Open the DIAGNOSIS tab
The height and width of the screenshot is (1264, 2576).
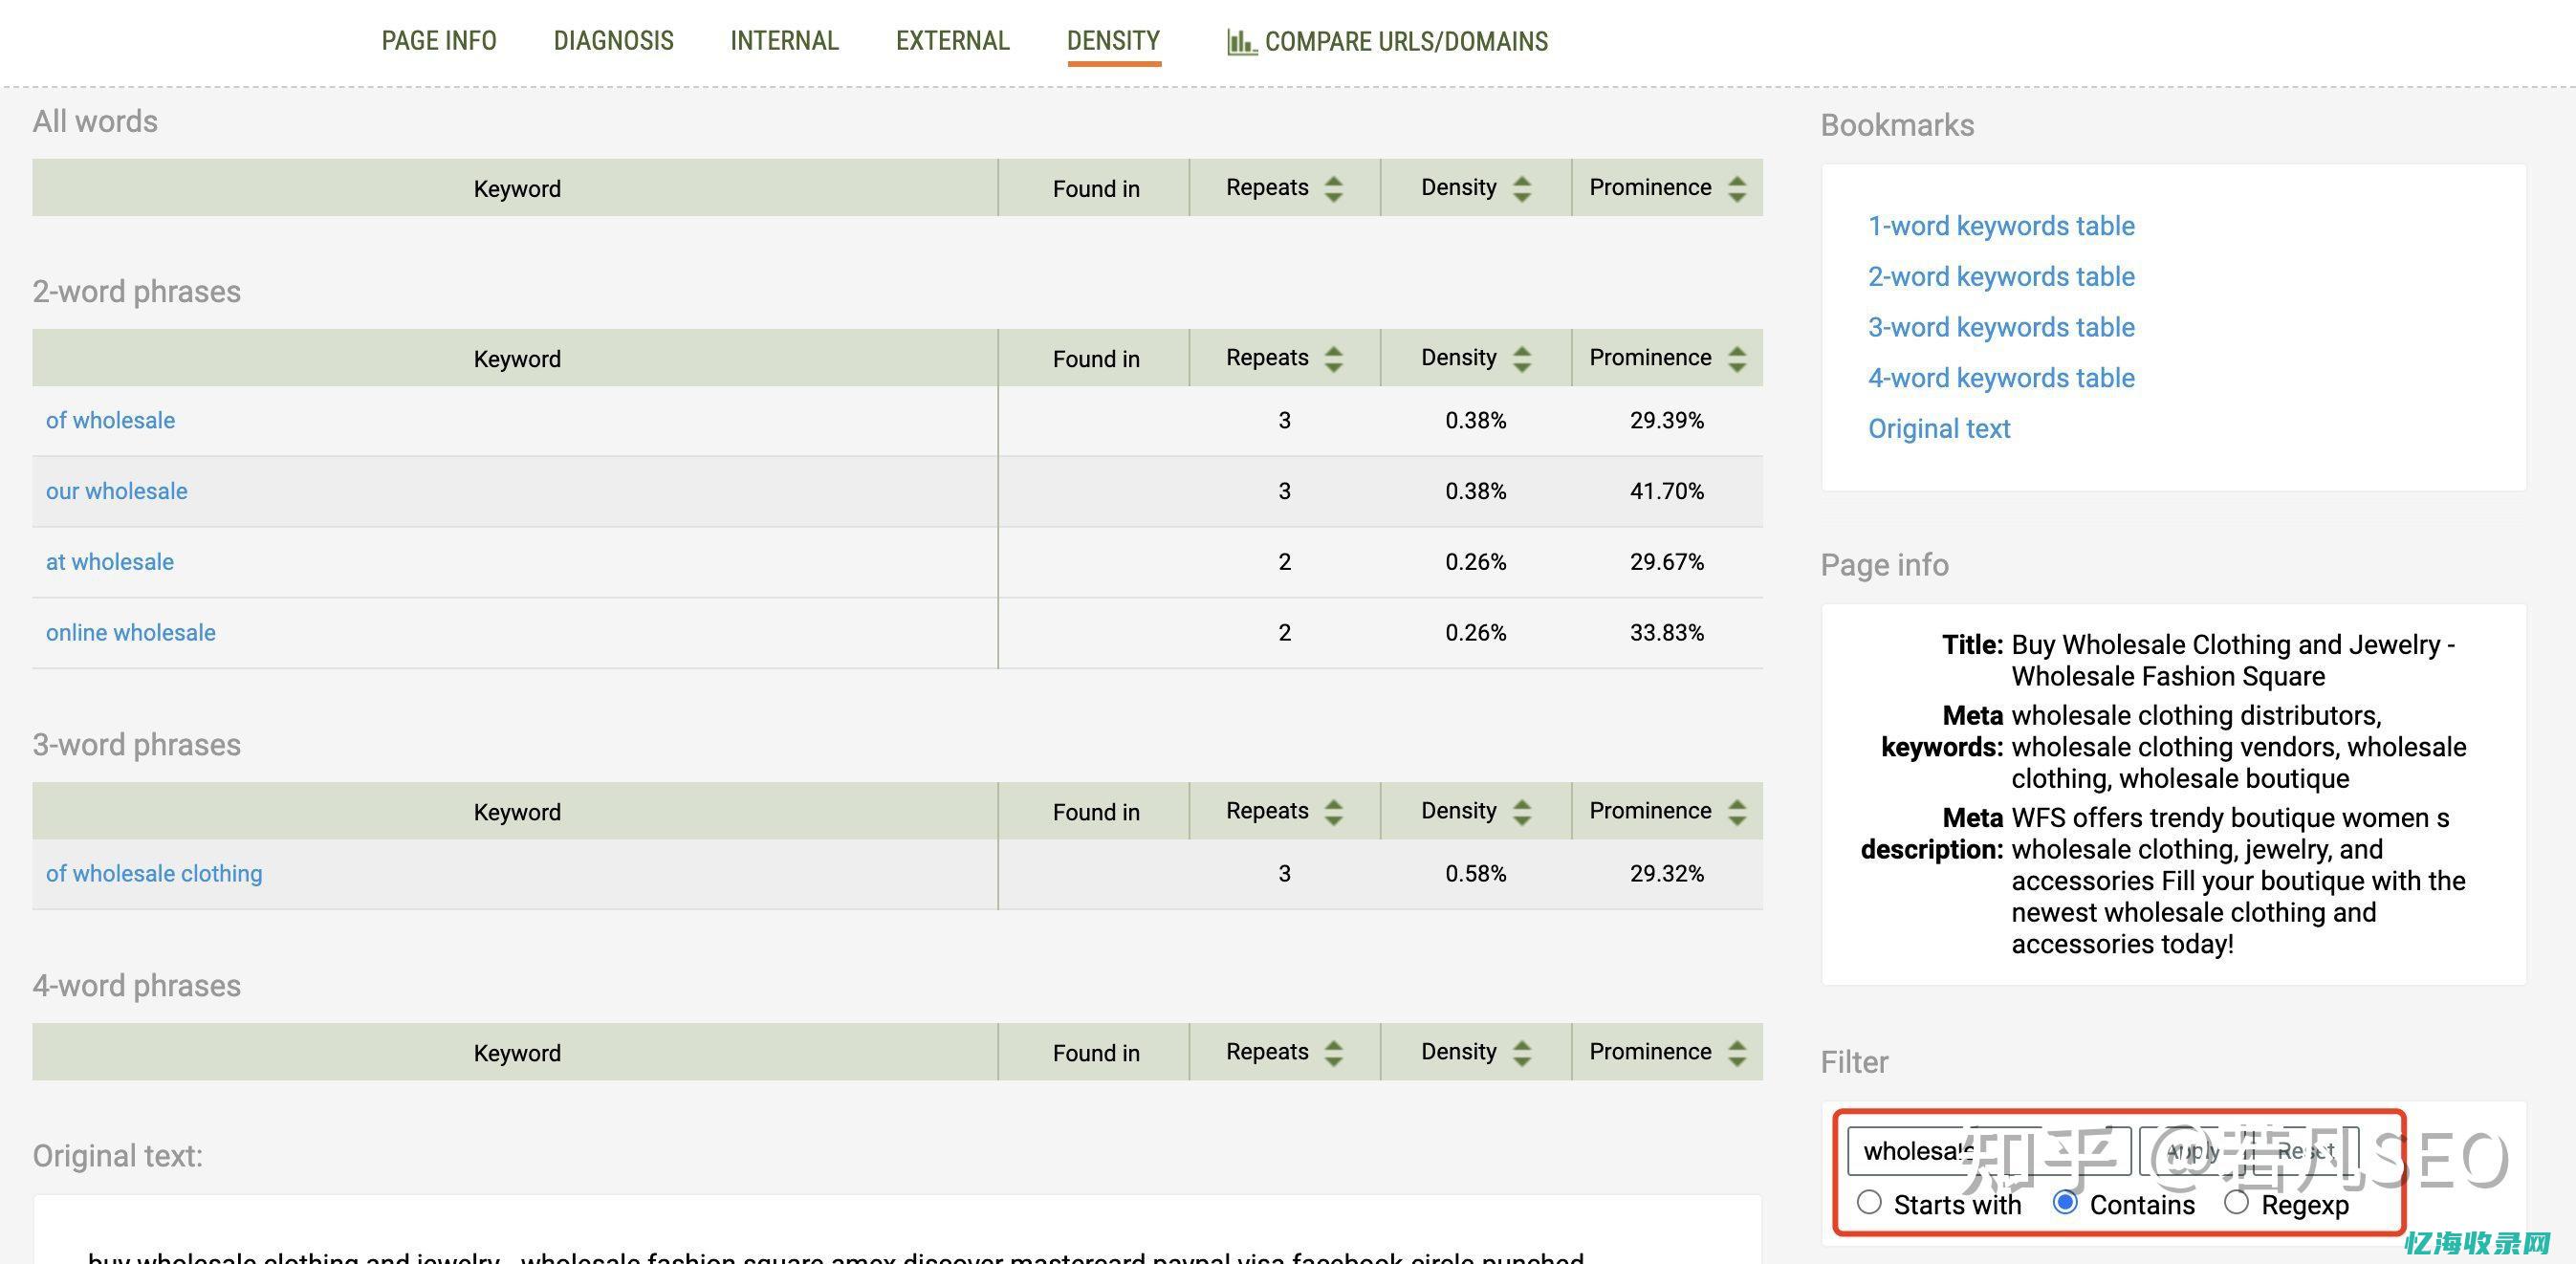pyautogui.click(x=613, y=41)
